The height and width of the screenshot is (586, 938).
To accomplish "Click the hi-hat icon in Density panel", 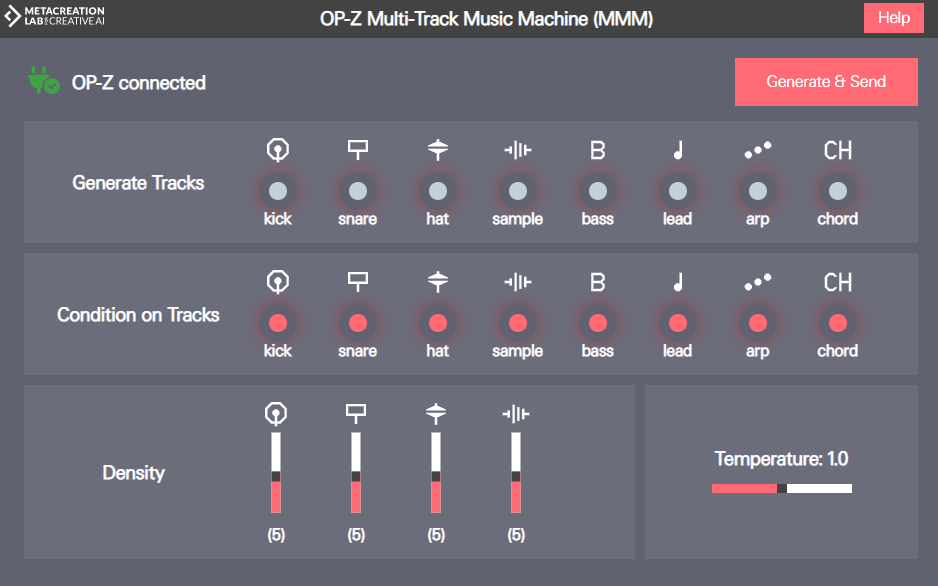I will pos(436,413).
